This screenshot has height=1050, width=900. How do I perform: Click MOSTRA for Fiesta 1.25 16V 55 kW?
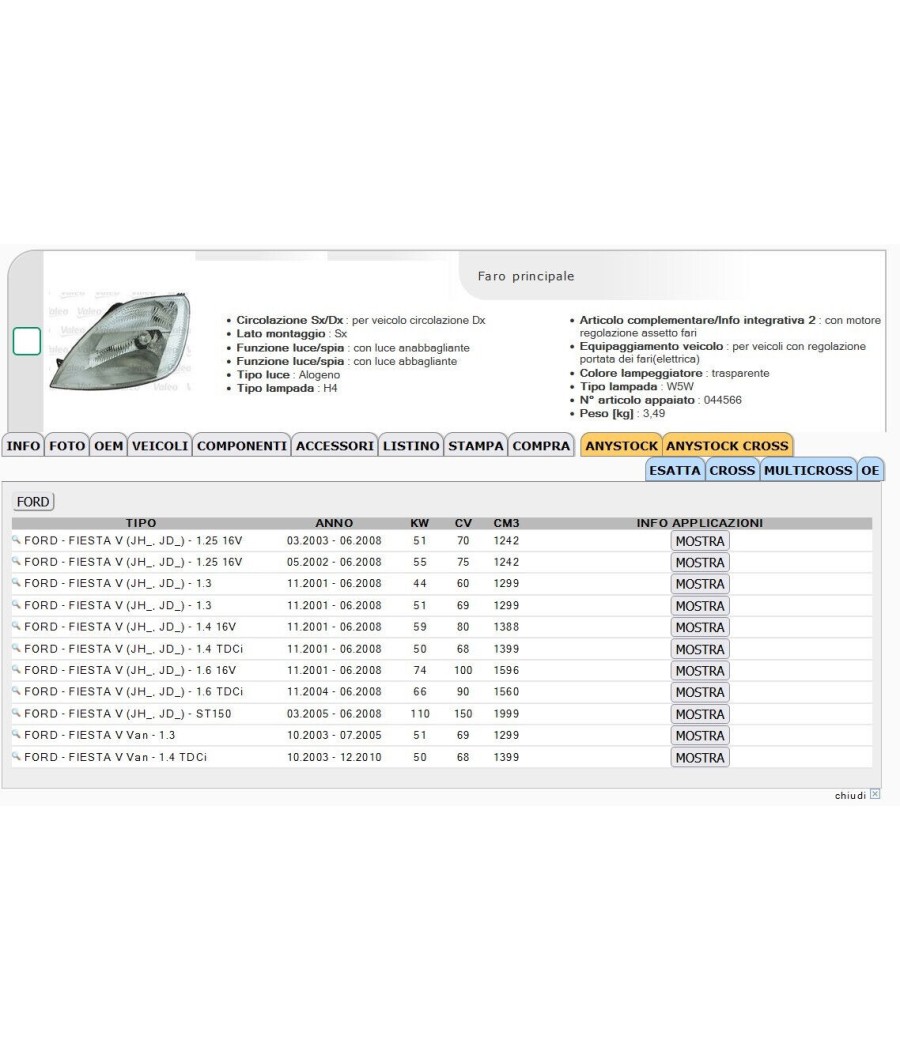point(700,562)
